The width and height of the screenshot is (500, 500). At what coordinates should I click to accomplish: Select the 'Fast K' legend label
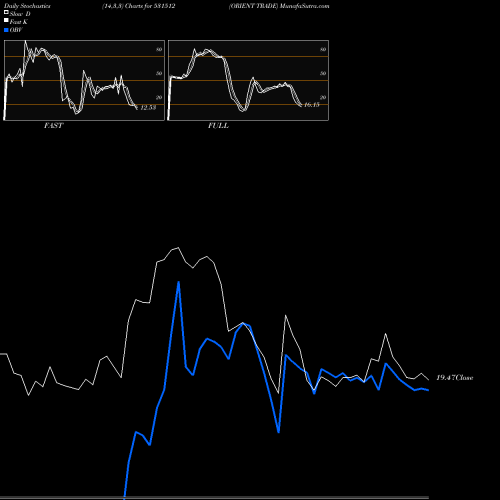point(19,22)
